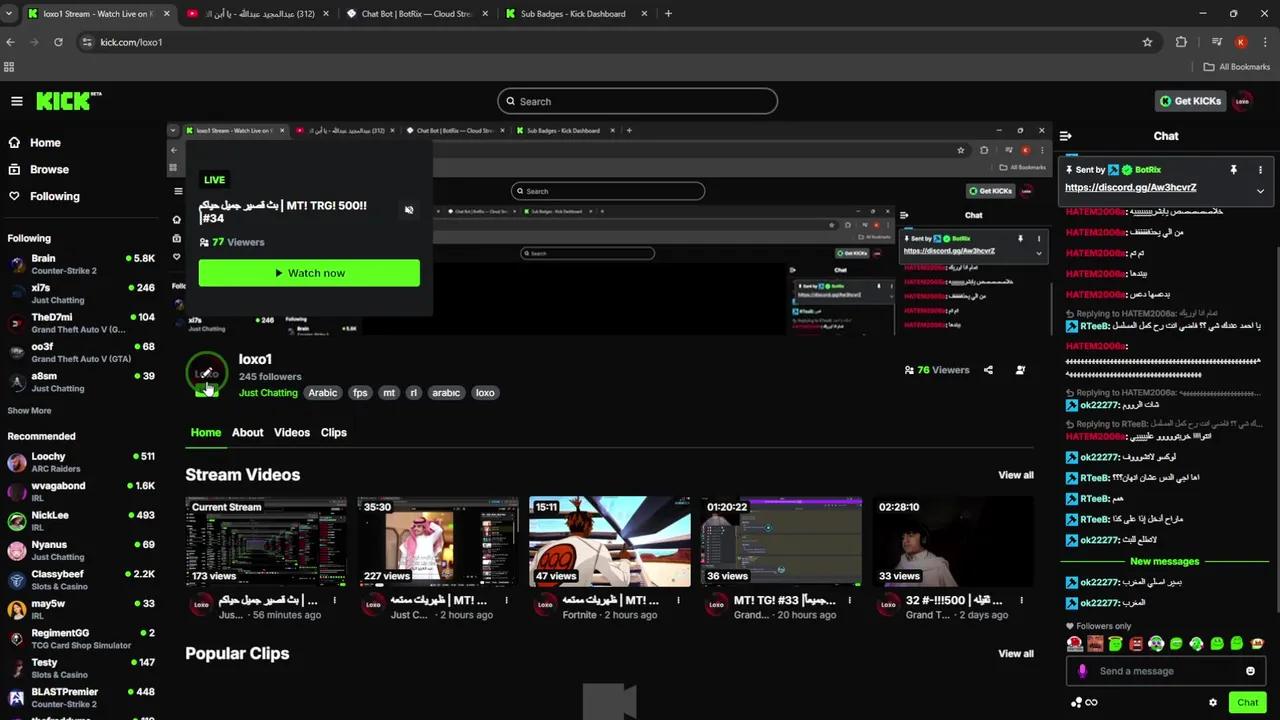Insert the red headphone emote
The width and height of the screenshot is (1280, 720).
point(1075,644)
